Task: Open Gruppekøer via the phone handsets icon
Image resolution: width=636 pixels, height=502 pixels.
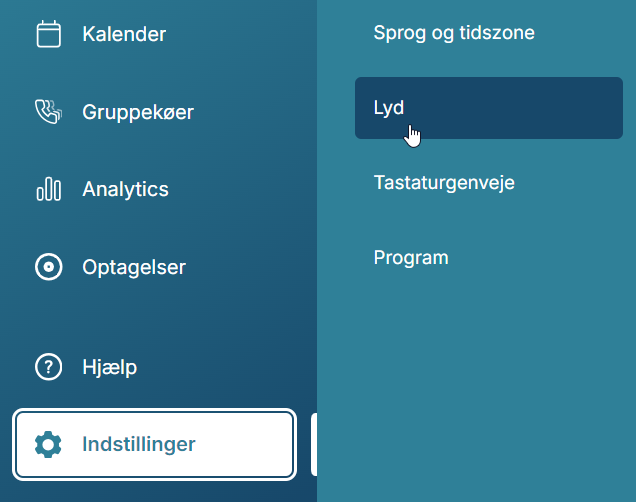Action: (x=49, y=112)
